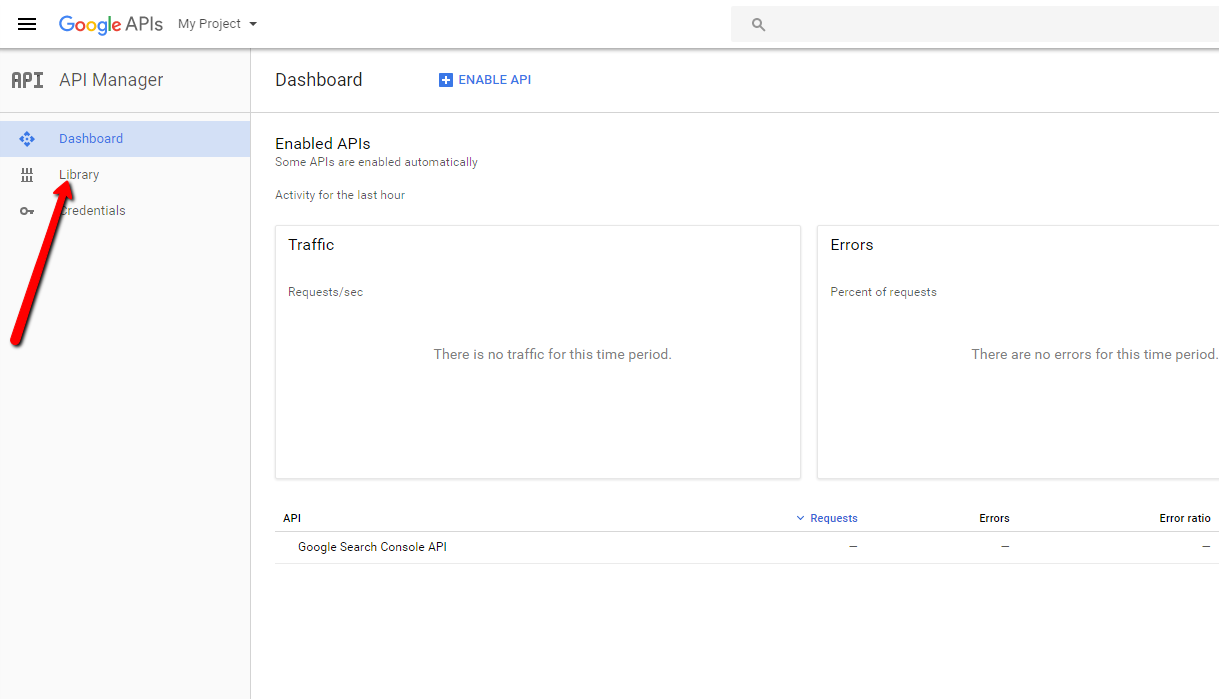Focus the top search field
Viewport: 1219px width, 699px height.
click(x=975, y=24)
